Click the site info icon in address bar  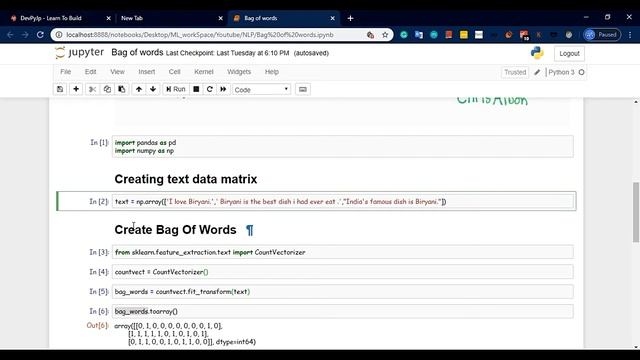point(59,35)
